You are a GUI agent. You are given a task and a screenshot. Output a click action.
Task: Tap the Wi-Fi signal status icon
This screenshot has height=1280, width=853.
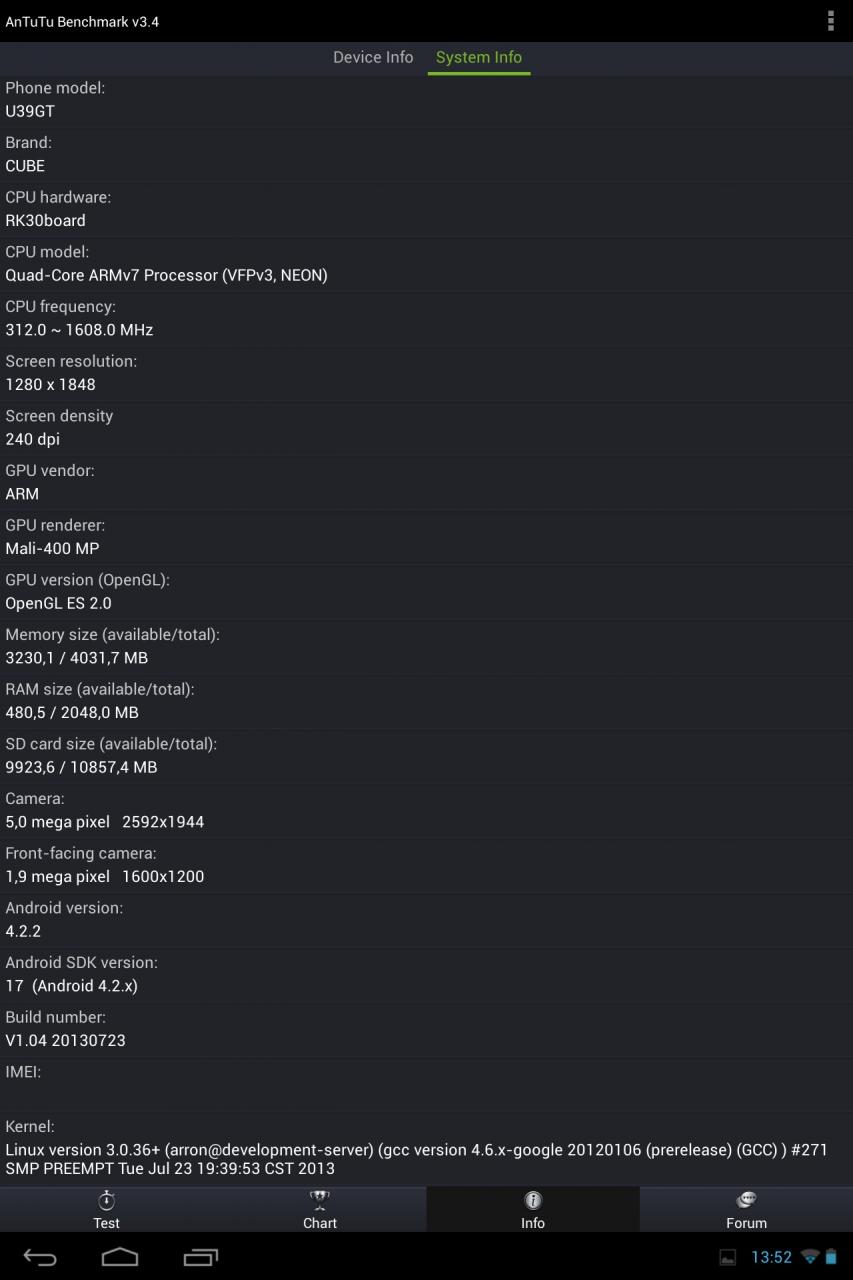pos(809,1257)
